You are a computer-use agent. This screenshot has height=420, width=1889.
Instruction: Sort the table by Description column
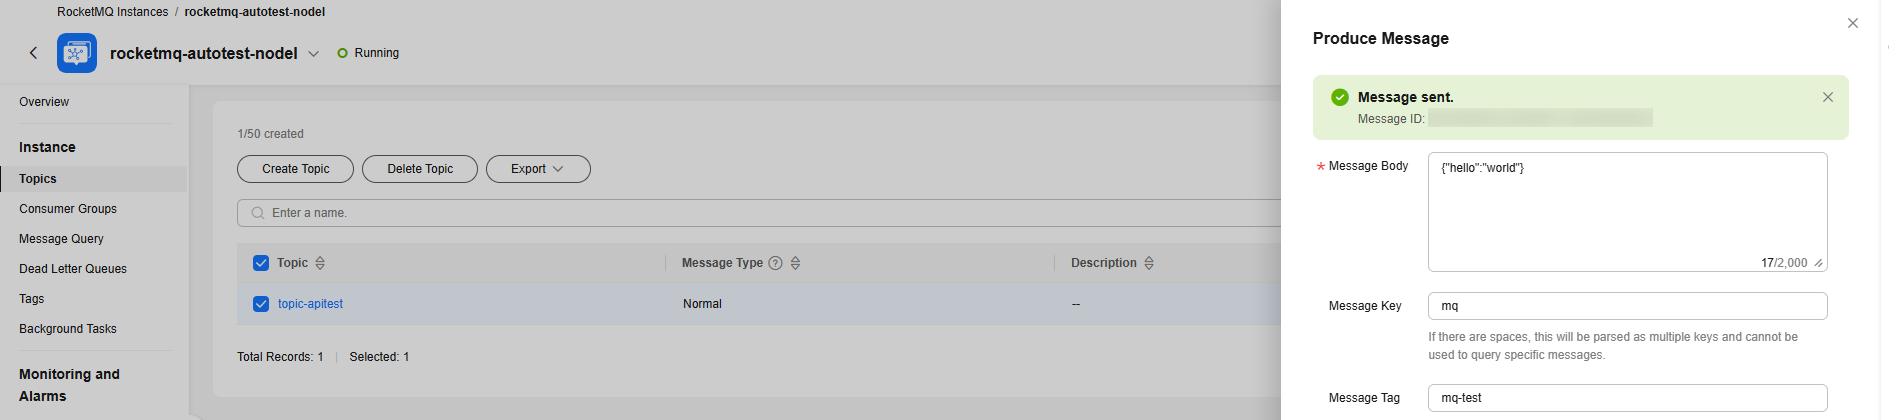click(x=1149, y=263)
